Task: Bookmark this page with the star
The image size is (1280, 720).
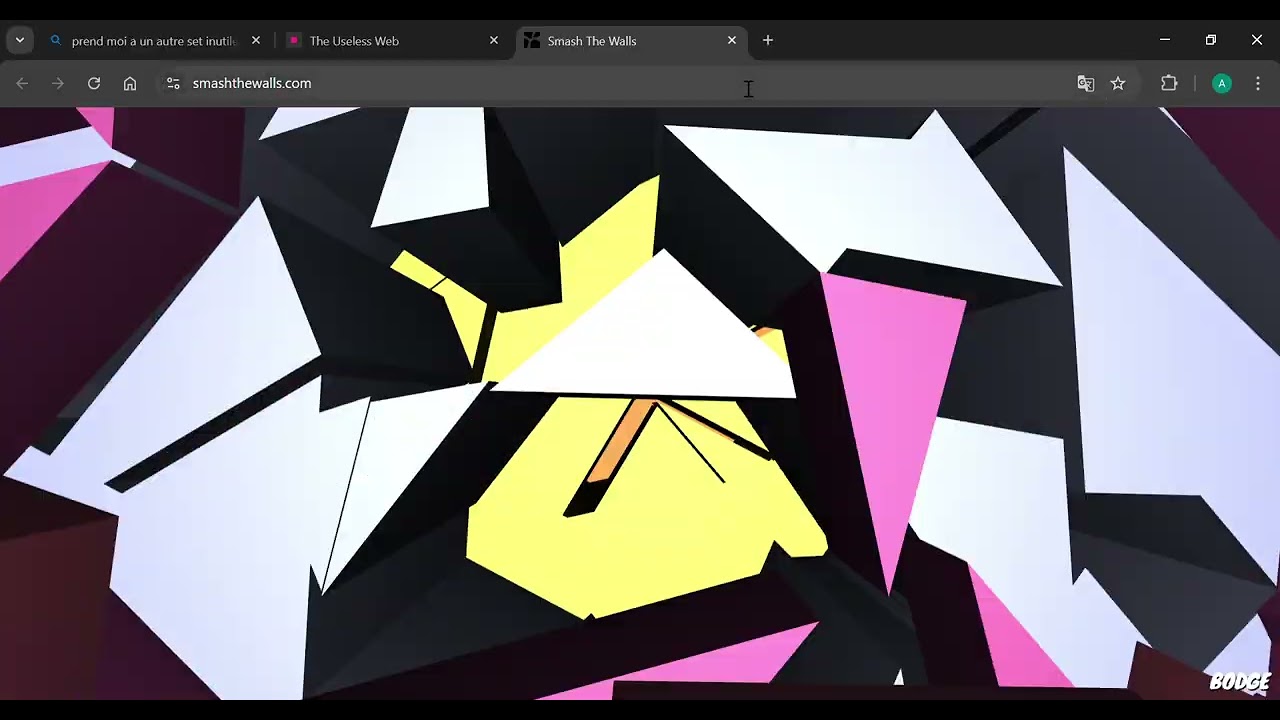Action: click(x=1118, y=84)
